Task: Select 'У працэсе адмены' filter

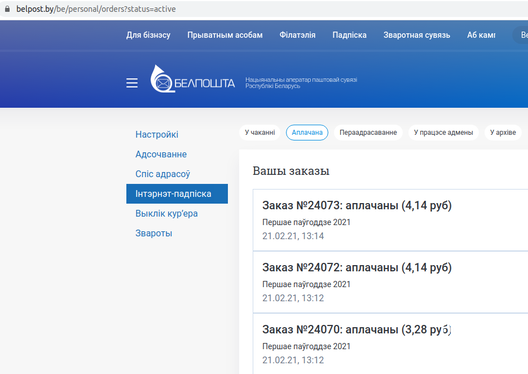Action: pyautogui.click(x=443, y=133)
